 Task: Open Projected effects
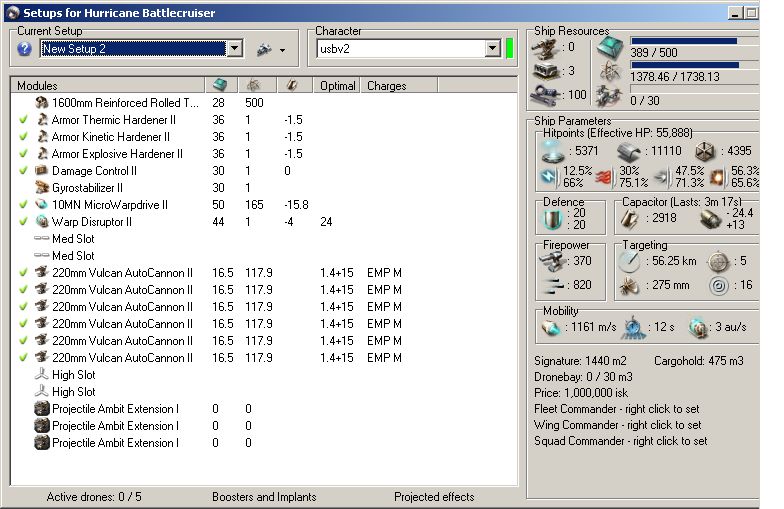(434, 496)
